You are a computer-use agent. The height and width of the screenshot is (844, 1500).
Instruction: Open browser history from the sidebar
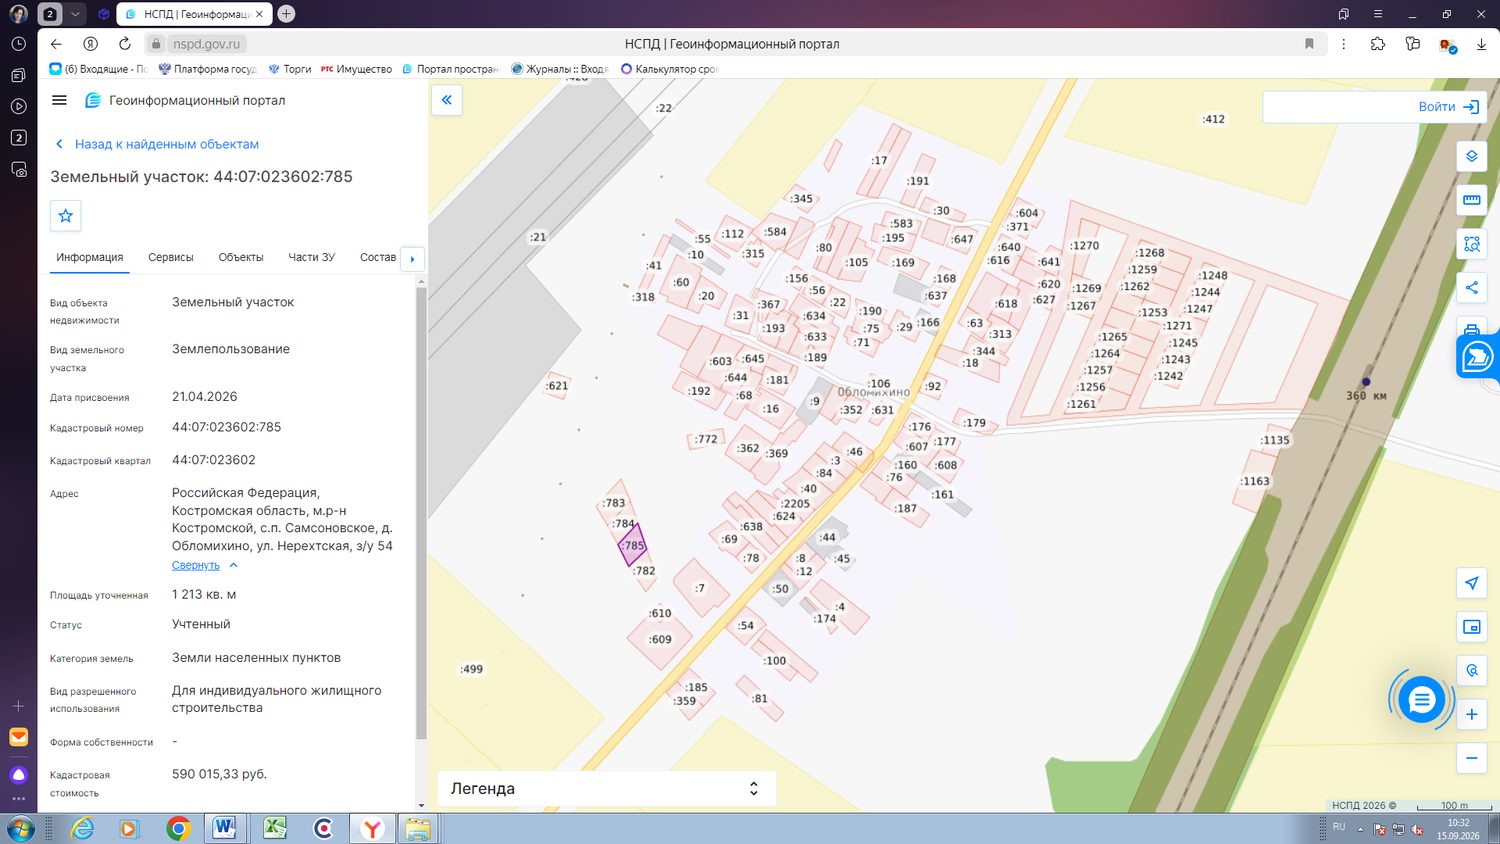(18, 44)
